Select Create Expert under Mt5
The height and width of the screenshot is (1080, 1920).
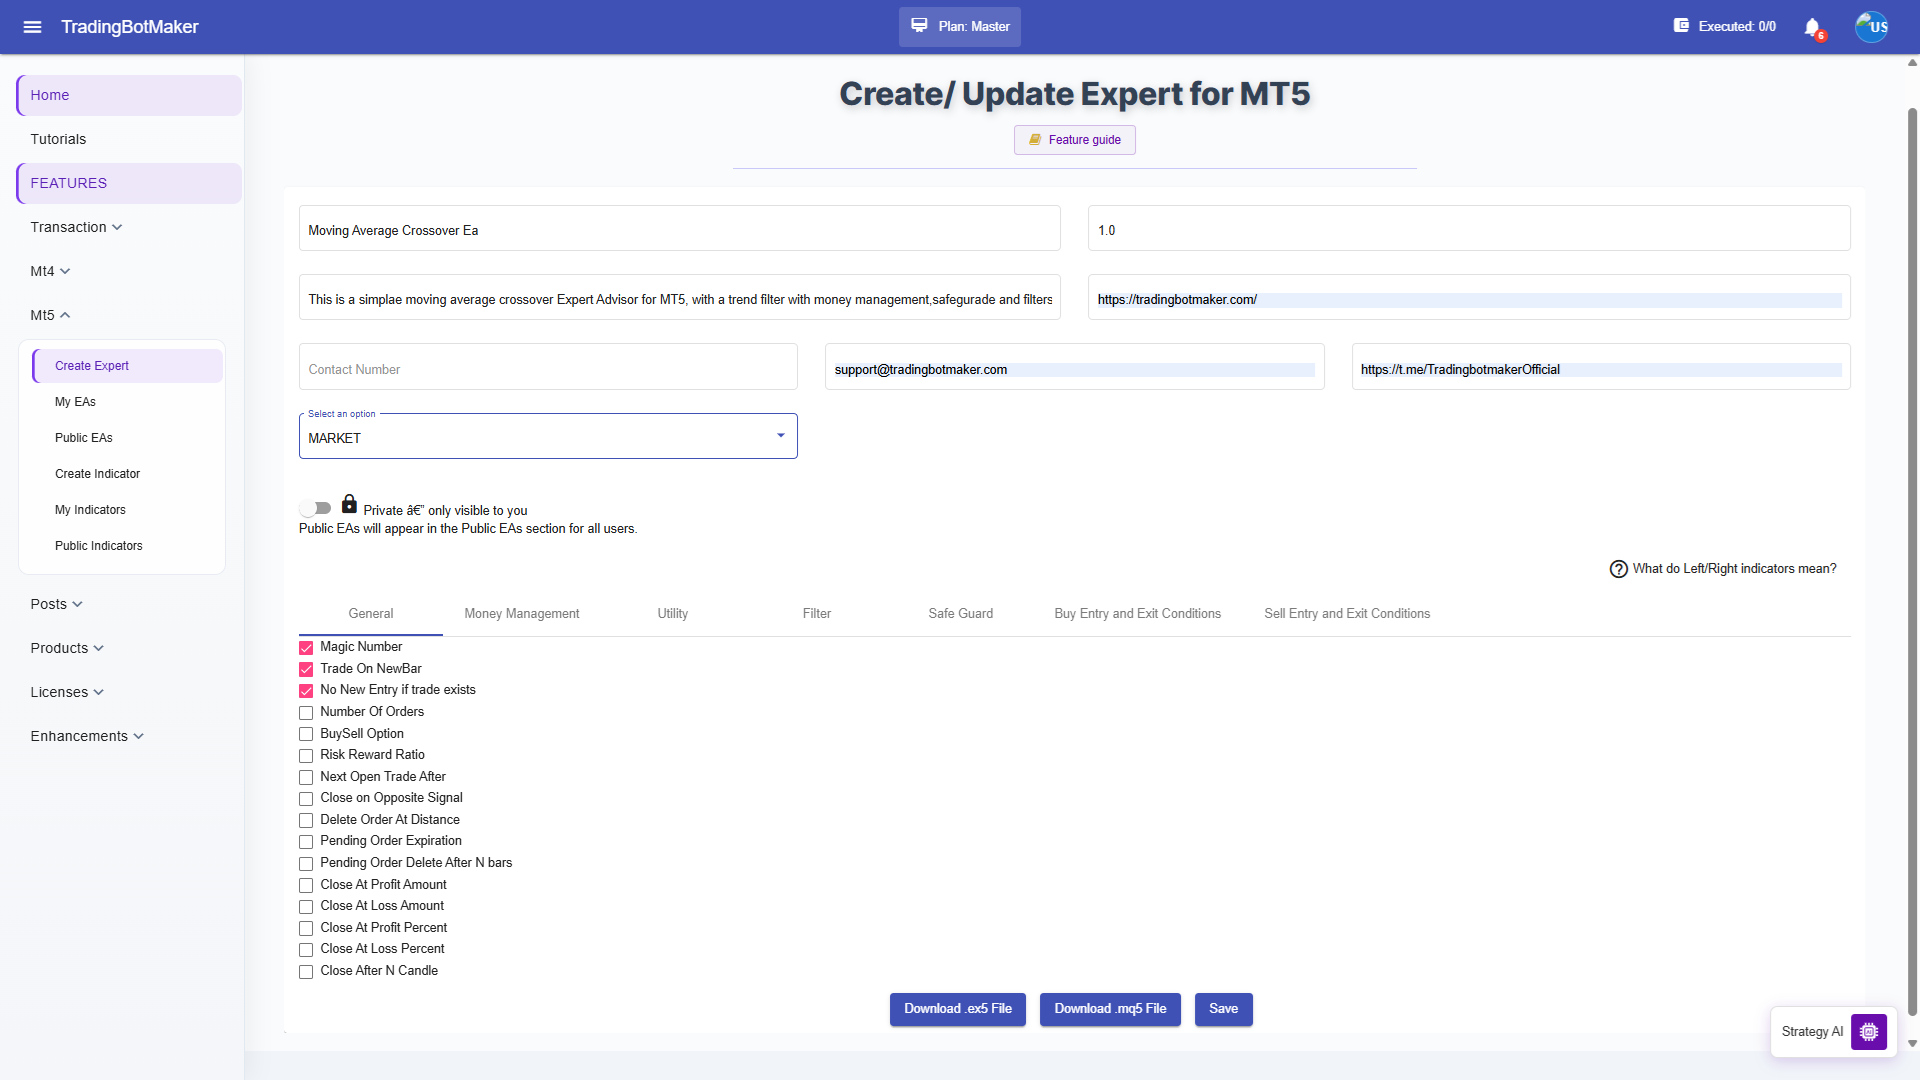tap(128, 366)
